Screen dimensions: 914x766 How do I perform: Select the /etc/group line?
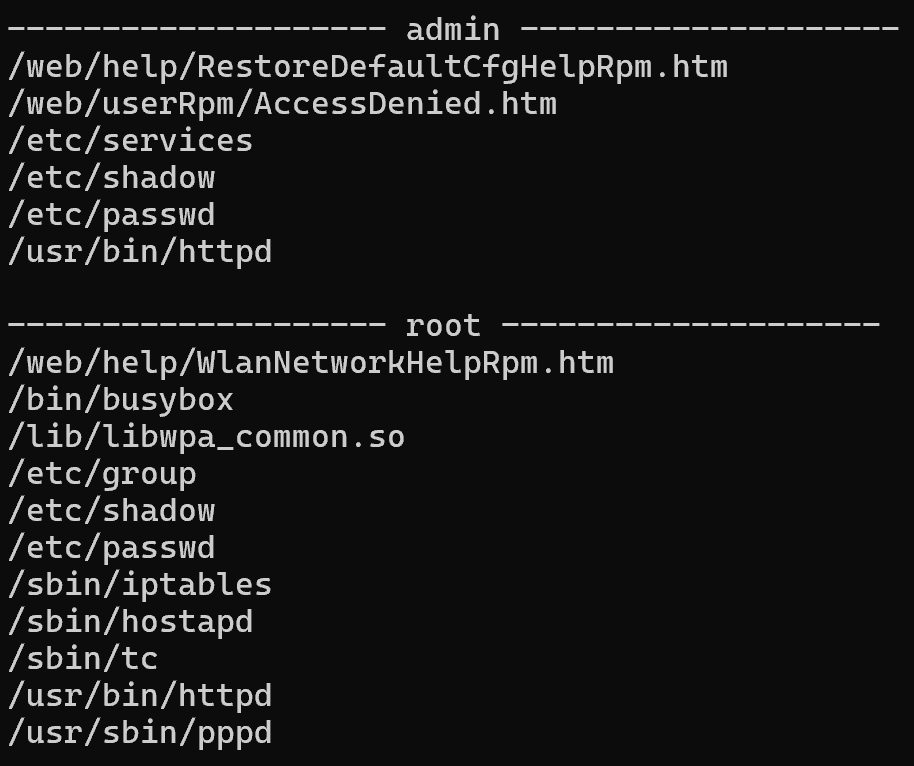(x=102, y=473)
